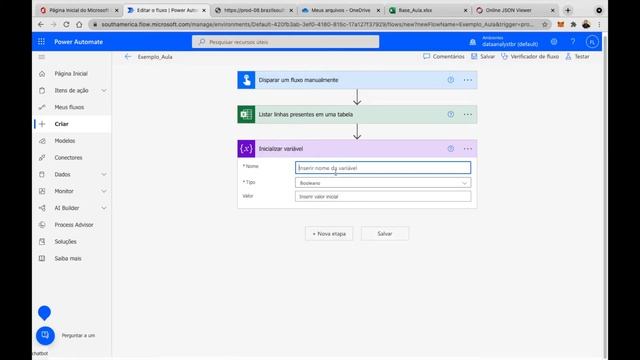The height and width of the screenshot is (360, 640).
Task: Click the back arrow beside Exemplo_Aula
Action: [x=128, y=57]
